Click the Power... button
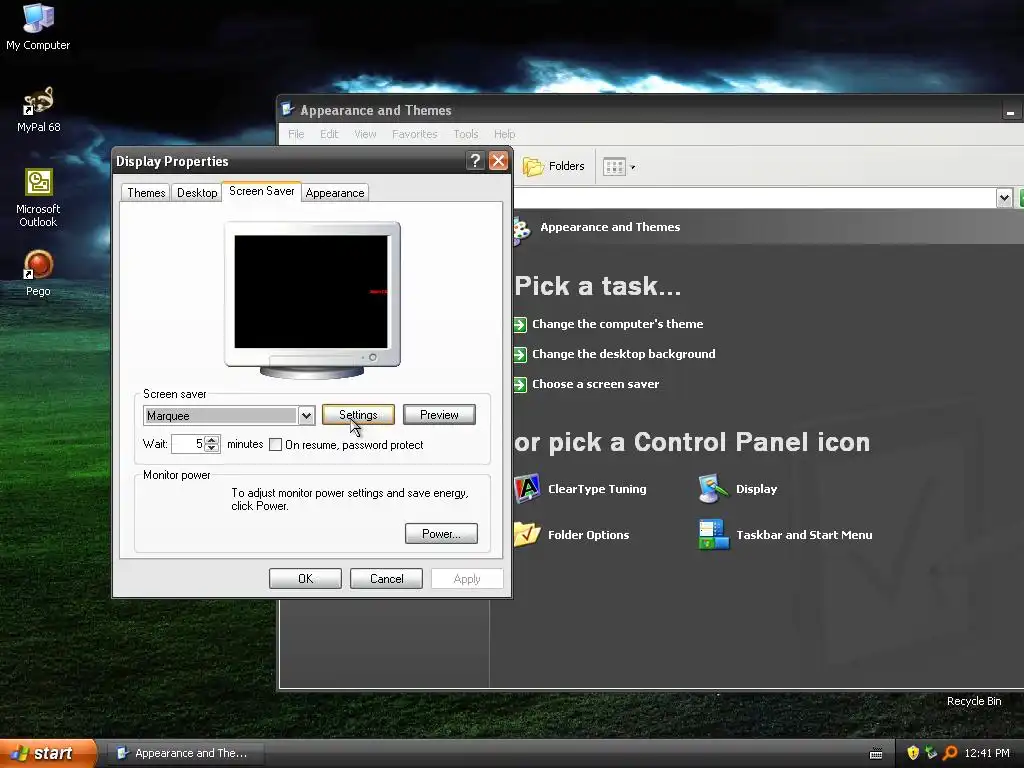The width and height of the screenshot is (1024, 768). tap(441, 534)
